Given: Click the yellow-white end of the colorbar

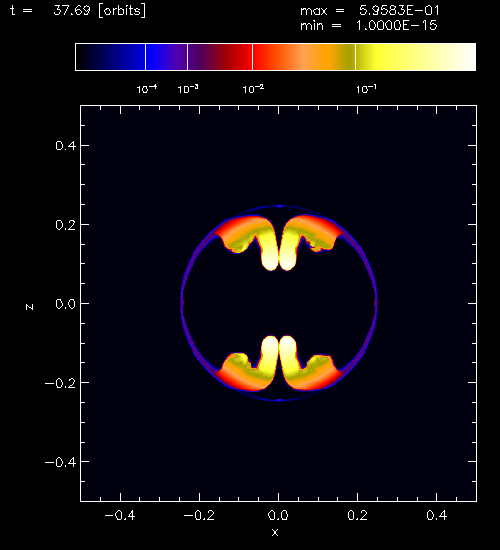Looking at the screenshot, I should [x=416, y=57].
